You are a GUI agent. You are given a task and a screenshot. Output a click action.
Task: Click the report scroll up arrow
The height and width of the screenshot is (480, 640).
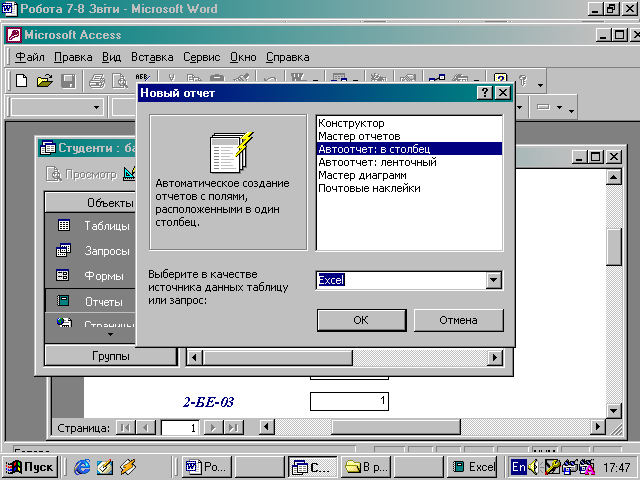pos(613,177)
